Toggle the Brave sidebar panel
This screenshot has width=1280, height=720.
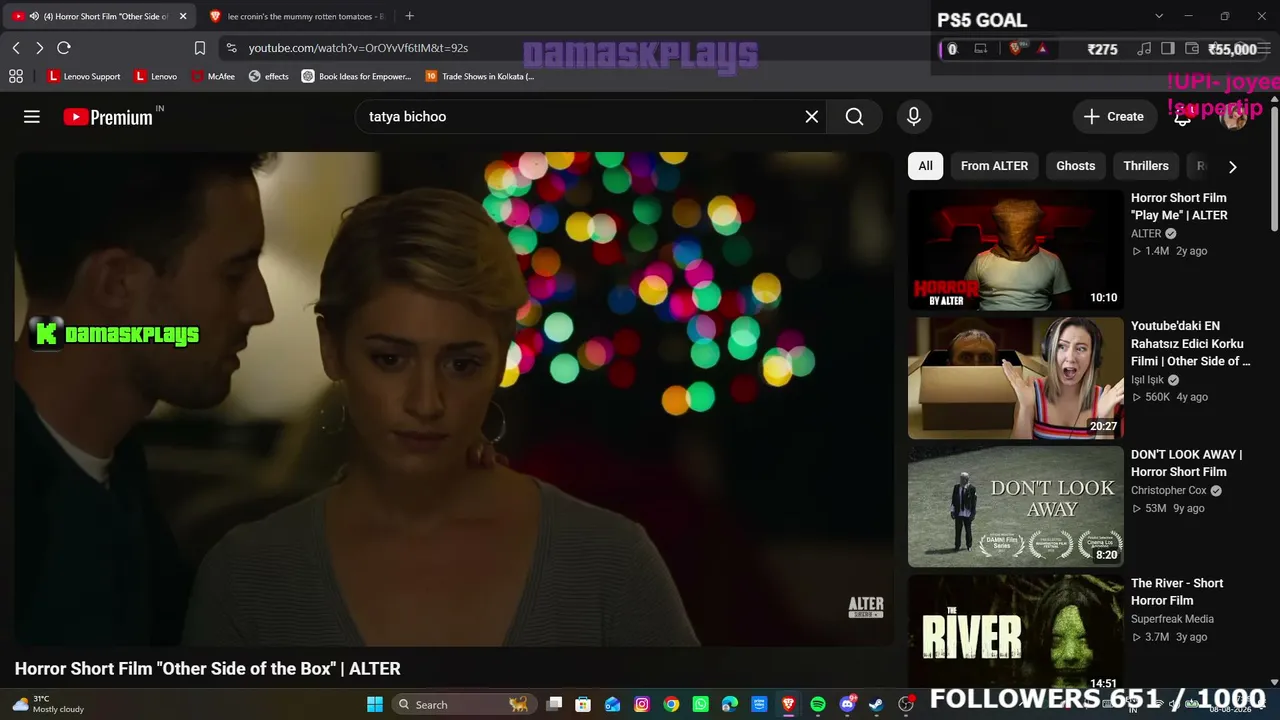[1168, 48]
